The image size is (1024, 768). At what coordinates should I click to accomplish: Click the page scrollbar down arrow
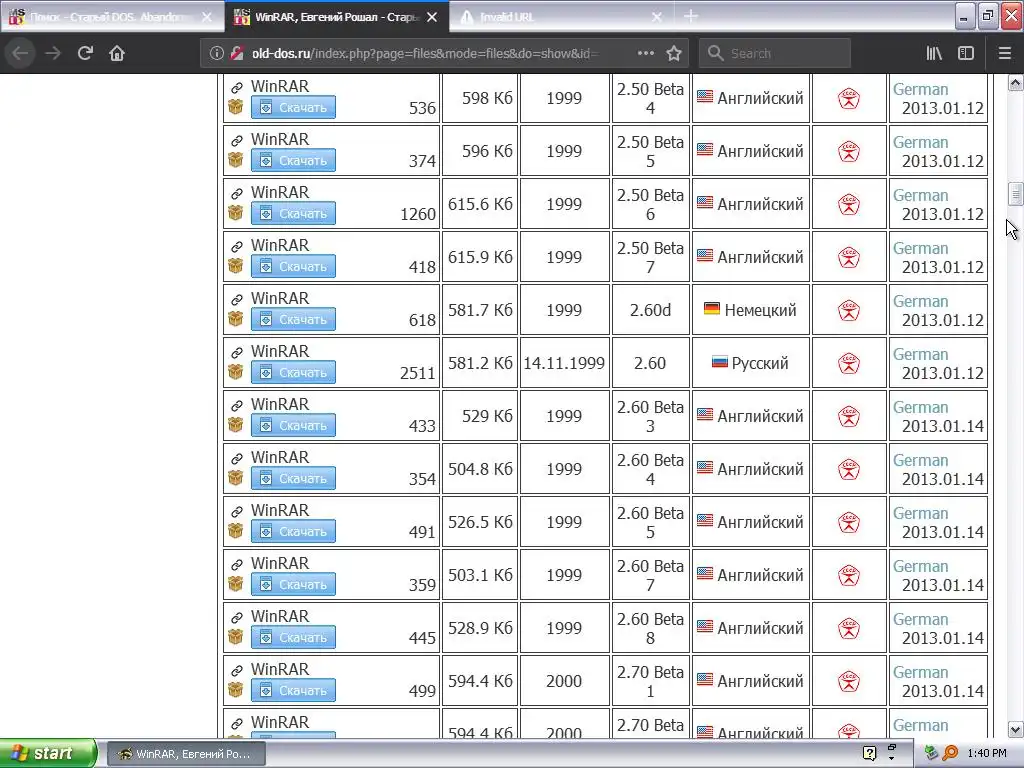(x=1015, y=729)
